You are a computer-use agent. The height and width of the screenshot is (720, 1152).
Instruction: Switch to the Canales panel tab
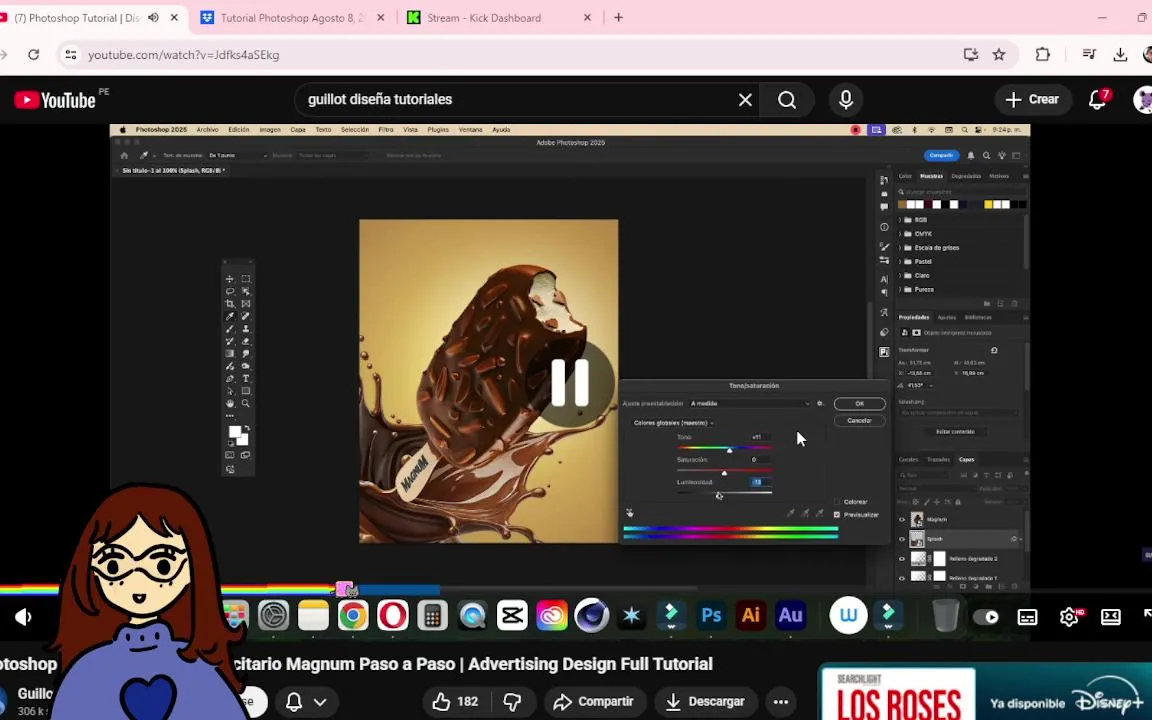coord(909,460)
